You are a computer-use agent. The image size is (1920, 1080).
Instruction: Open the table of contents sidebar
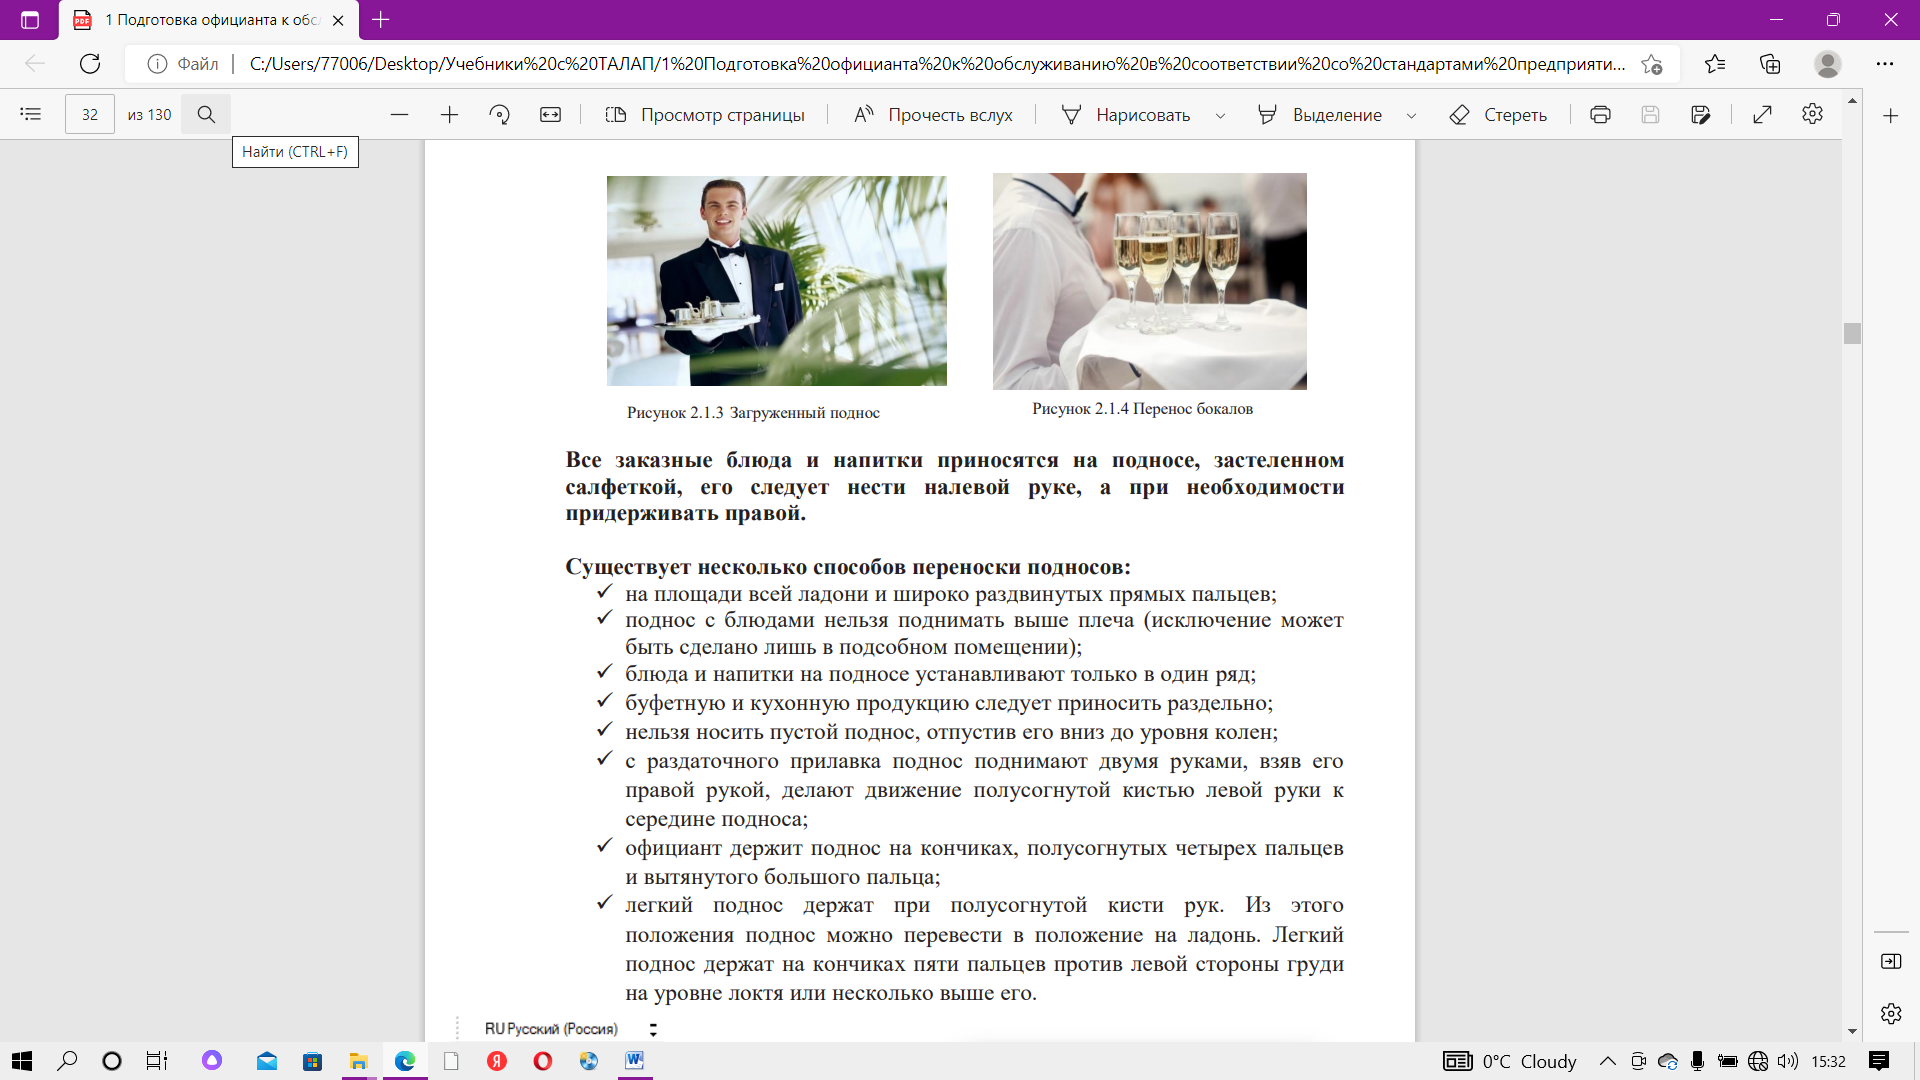pyautogui.click(x=31, y=114)
